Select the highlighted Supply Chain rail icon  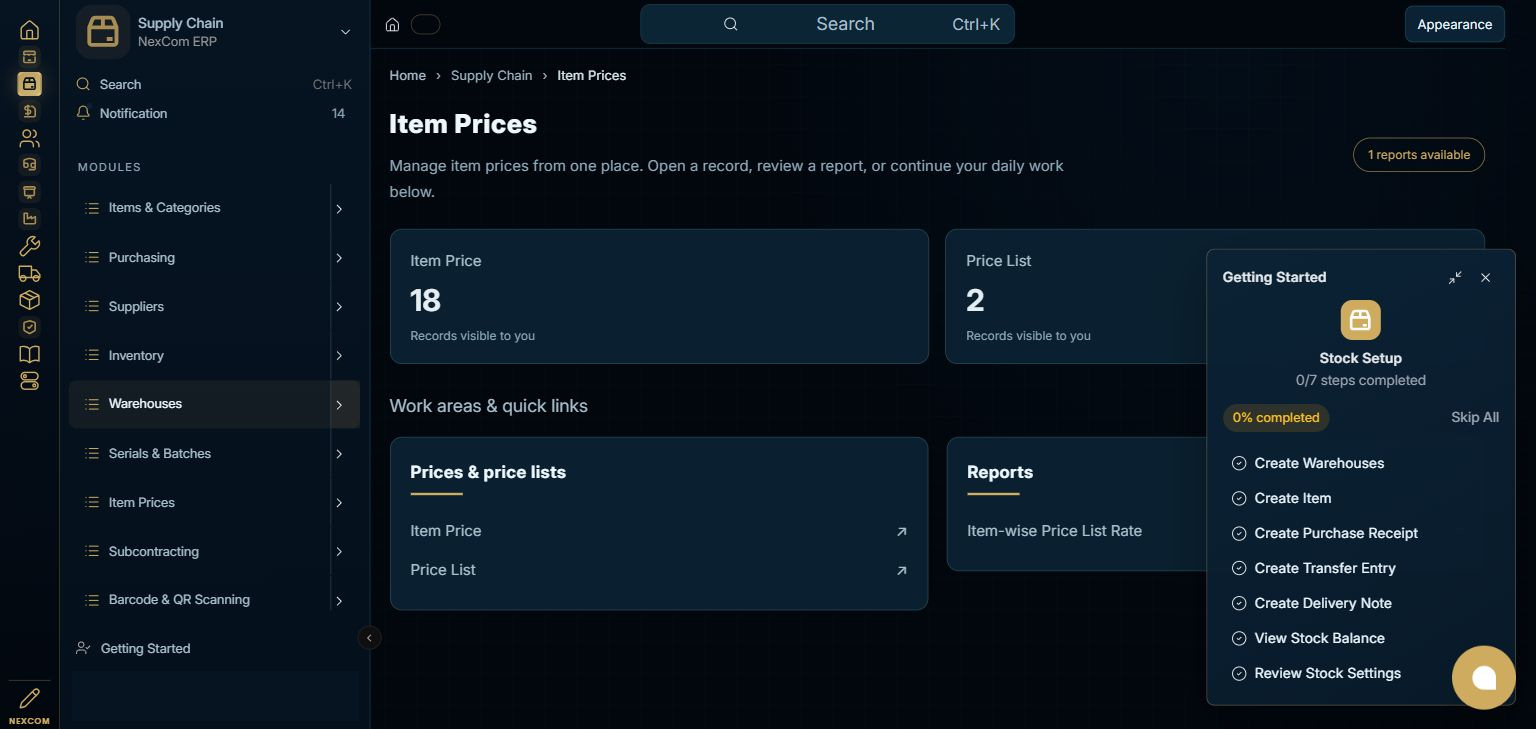point(29,84)
